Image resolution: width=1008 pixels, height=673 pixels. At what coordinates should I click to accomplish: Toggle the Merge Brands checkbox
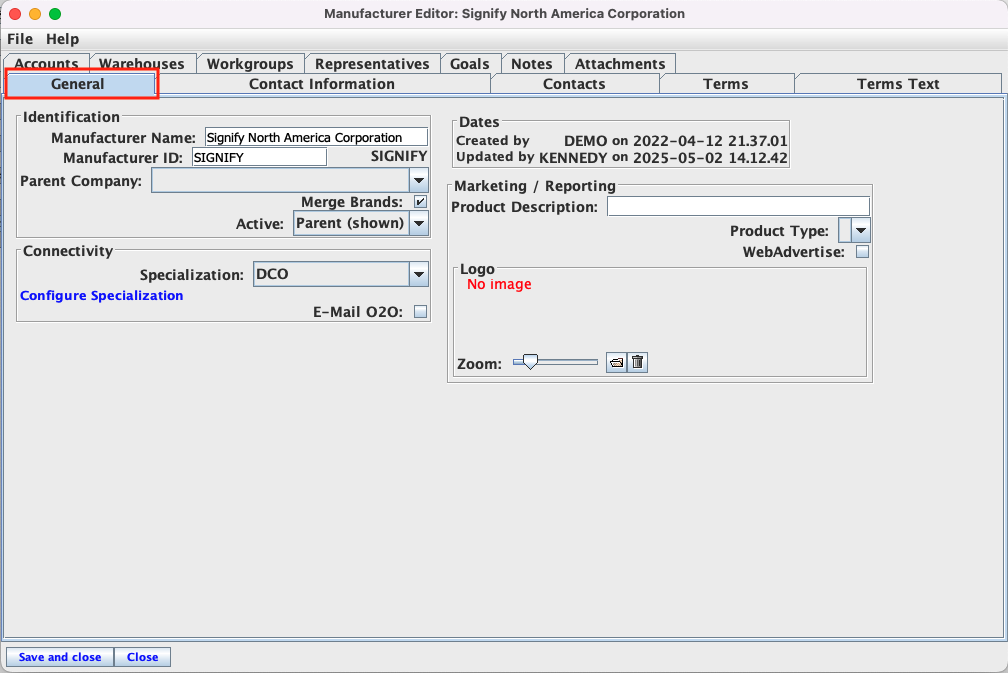coord(420,202)
